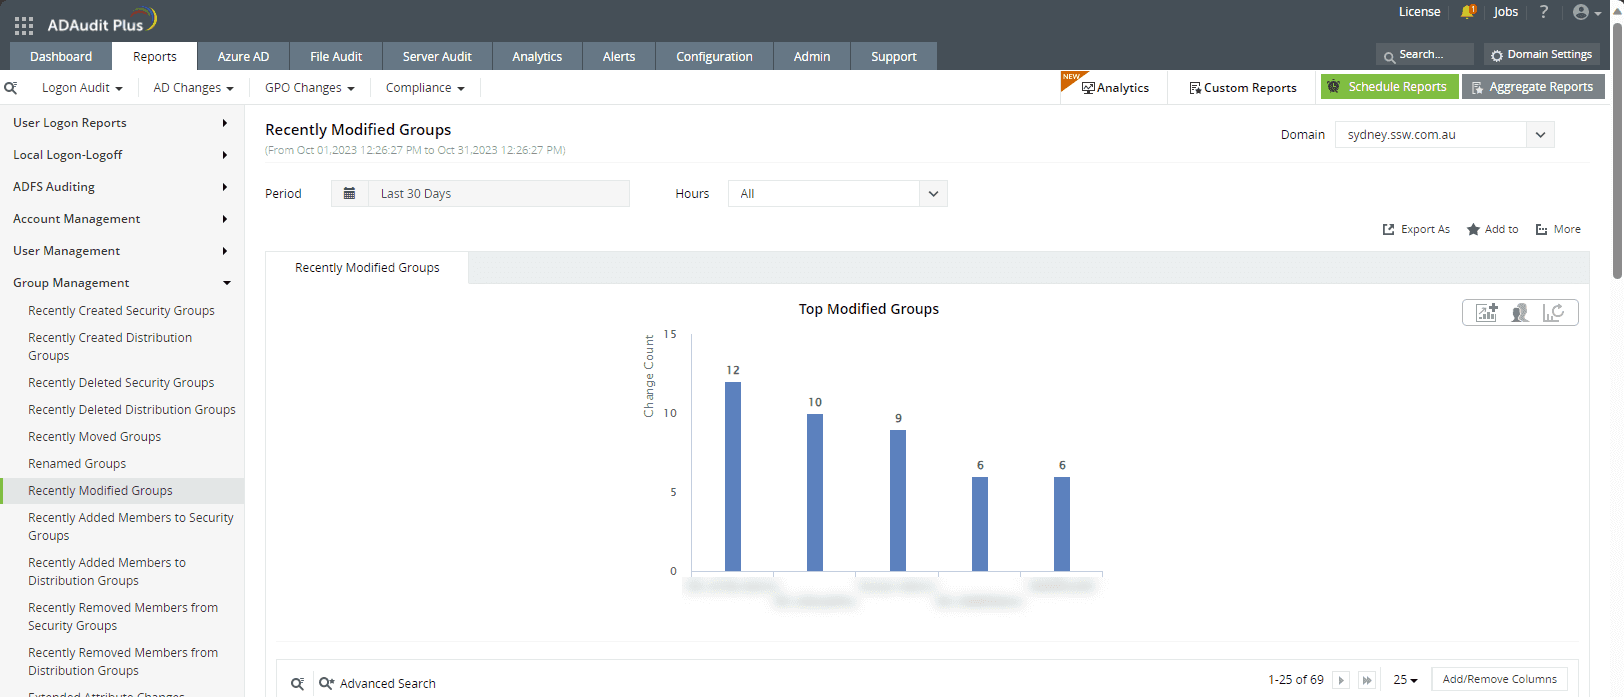Jump to last page of results
The width and height of the screenshot is (1624, 697).
(1366, 680)
